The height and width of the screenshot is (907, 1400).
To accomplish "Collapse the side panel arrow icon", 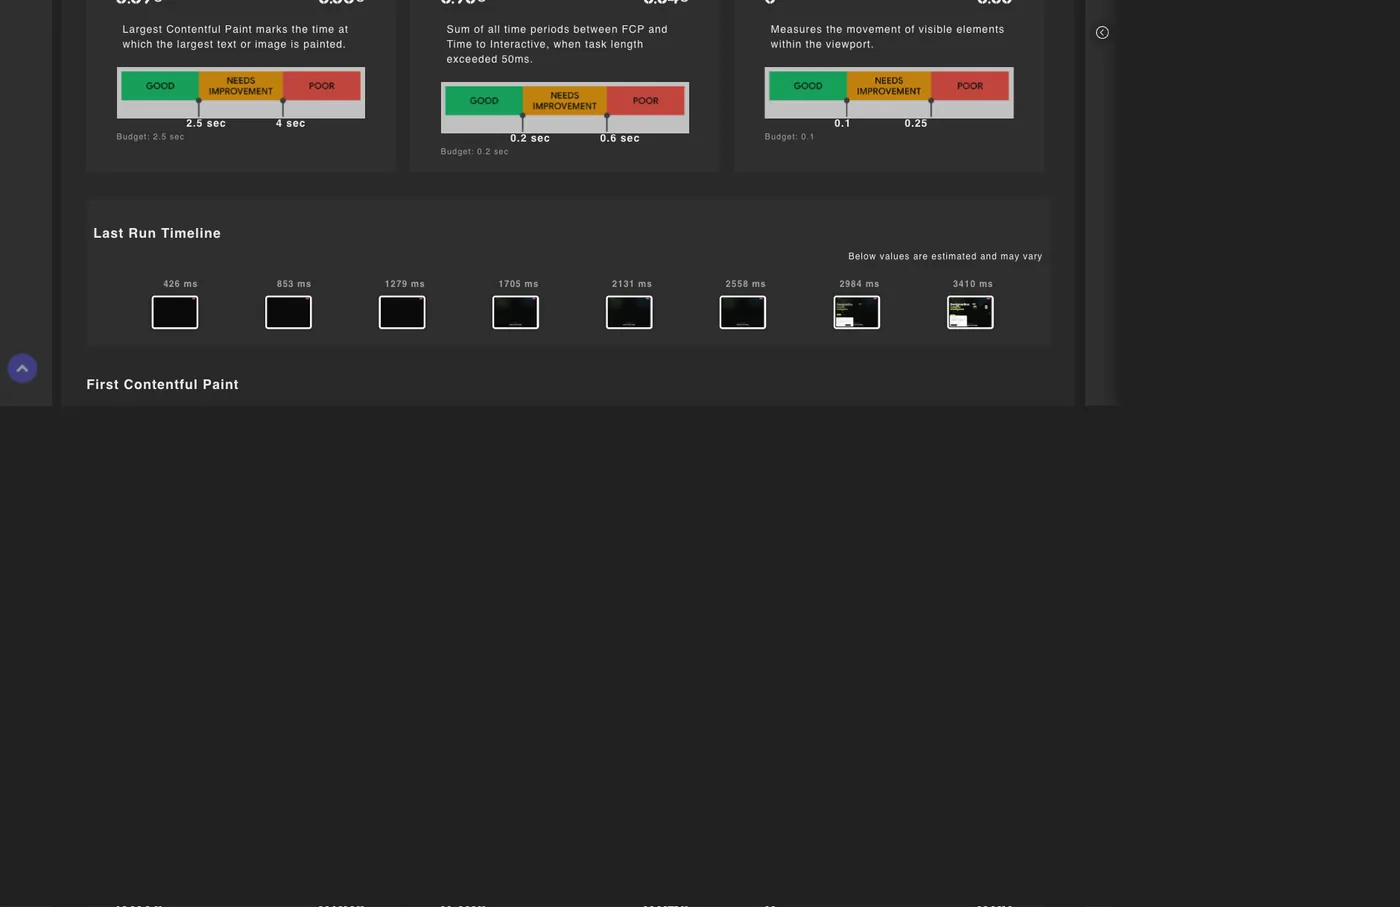I will pos(1102,32).
